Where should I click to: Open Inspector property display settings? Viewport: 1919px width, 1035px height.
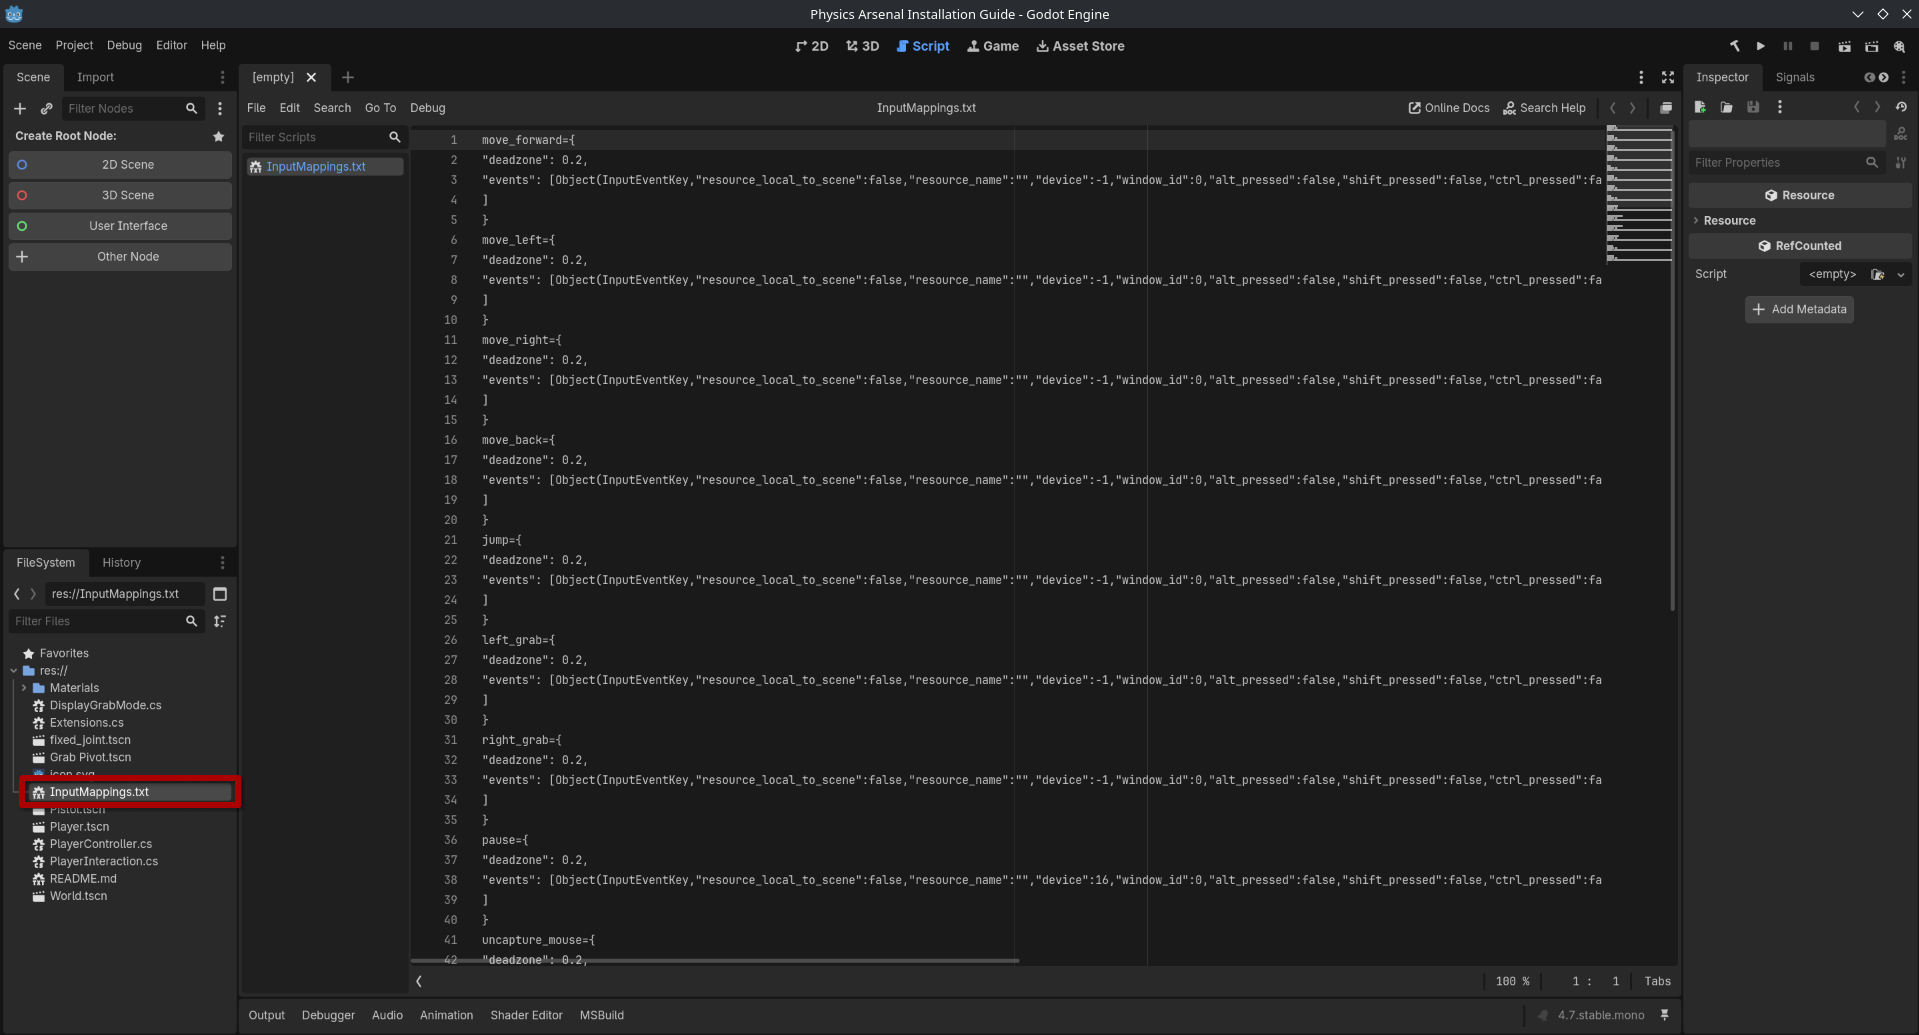coord(1901,162)
